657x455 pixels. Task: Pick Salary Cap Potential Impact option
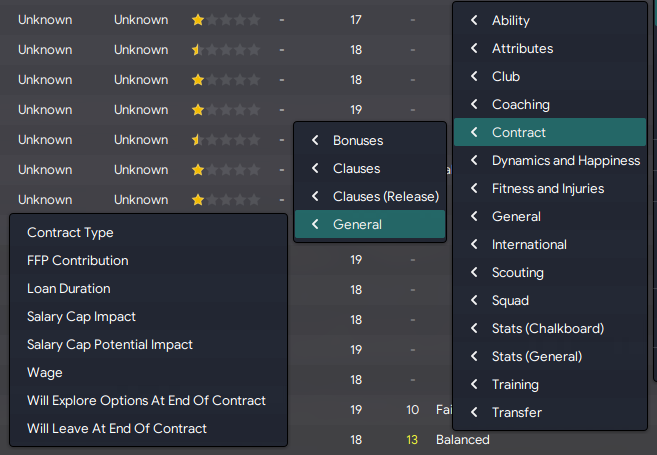pyautogui.click(x=148, y=344)
